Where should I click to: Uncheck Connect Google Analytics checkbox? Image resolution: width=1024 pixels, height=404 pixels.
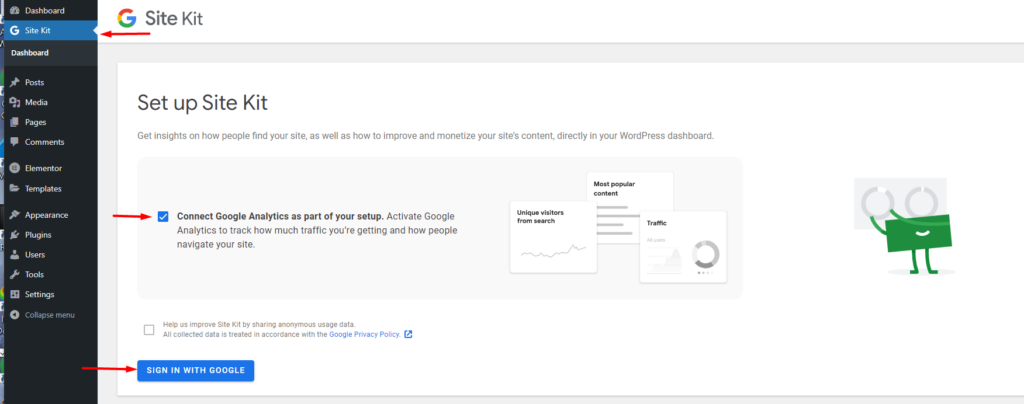click(163, 217)
